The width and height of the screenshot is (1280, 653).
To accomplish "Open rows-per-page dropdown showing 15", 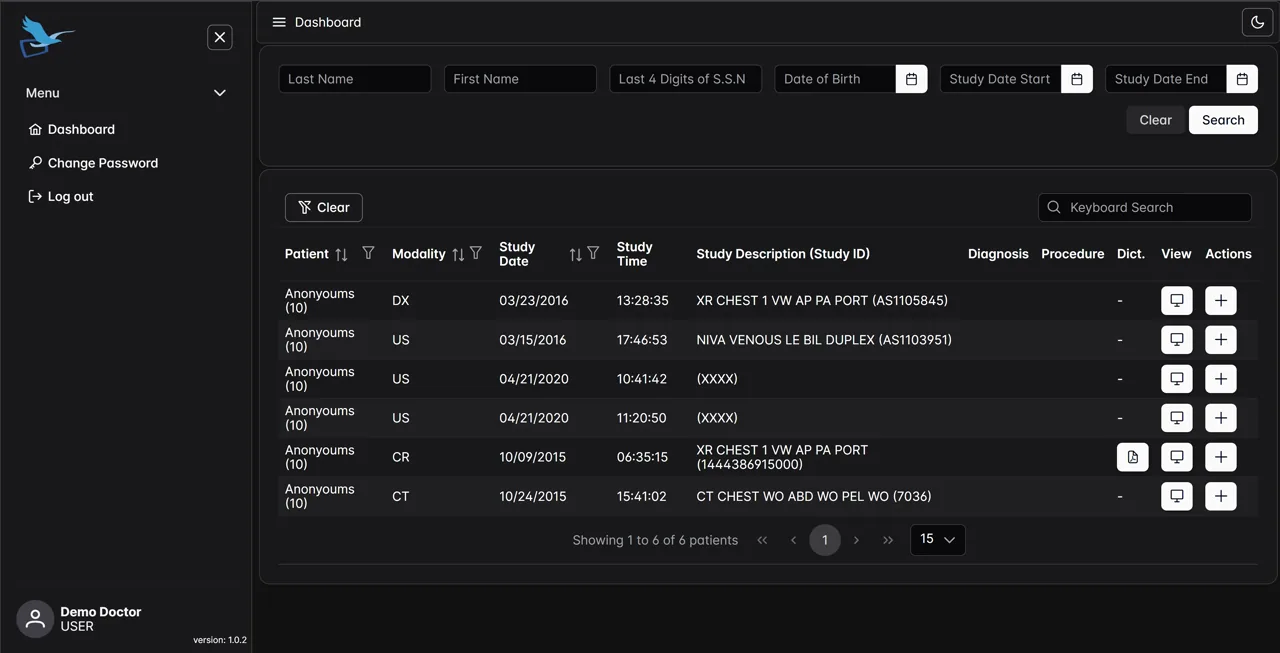I will click(x=938, y=540).
